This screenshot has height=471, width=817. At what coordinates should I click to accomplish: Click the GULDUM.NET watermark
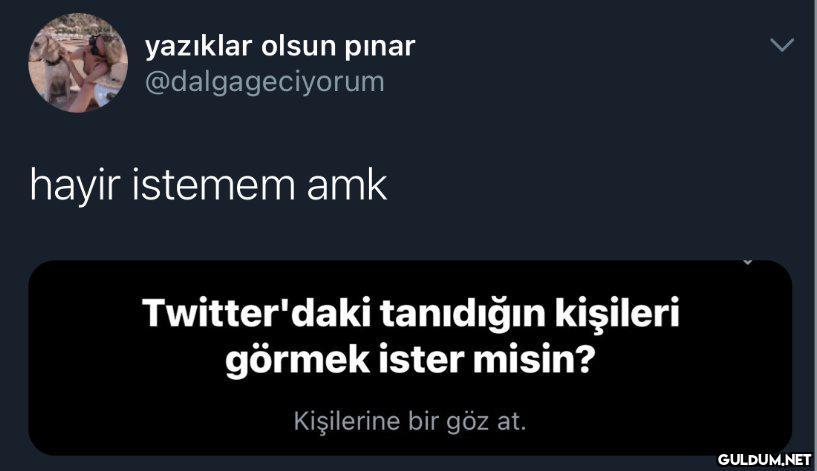[x=764, y=460]
